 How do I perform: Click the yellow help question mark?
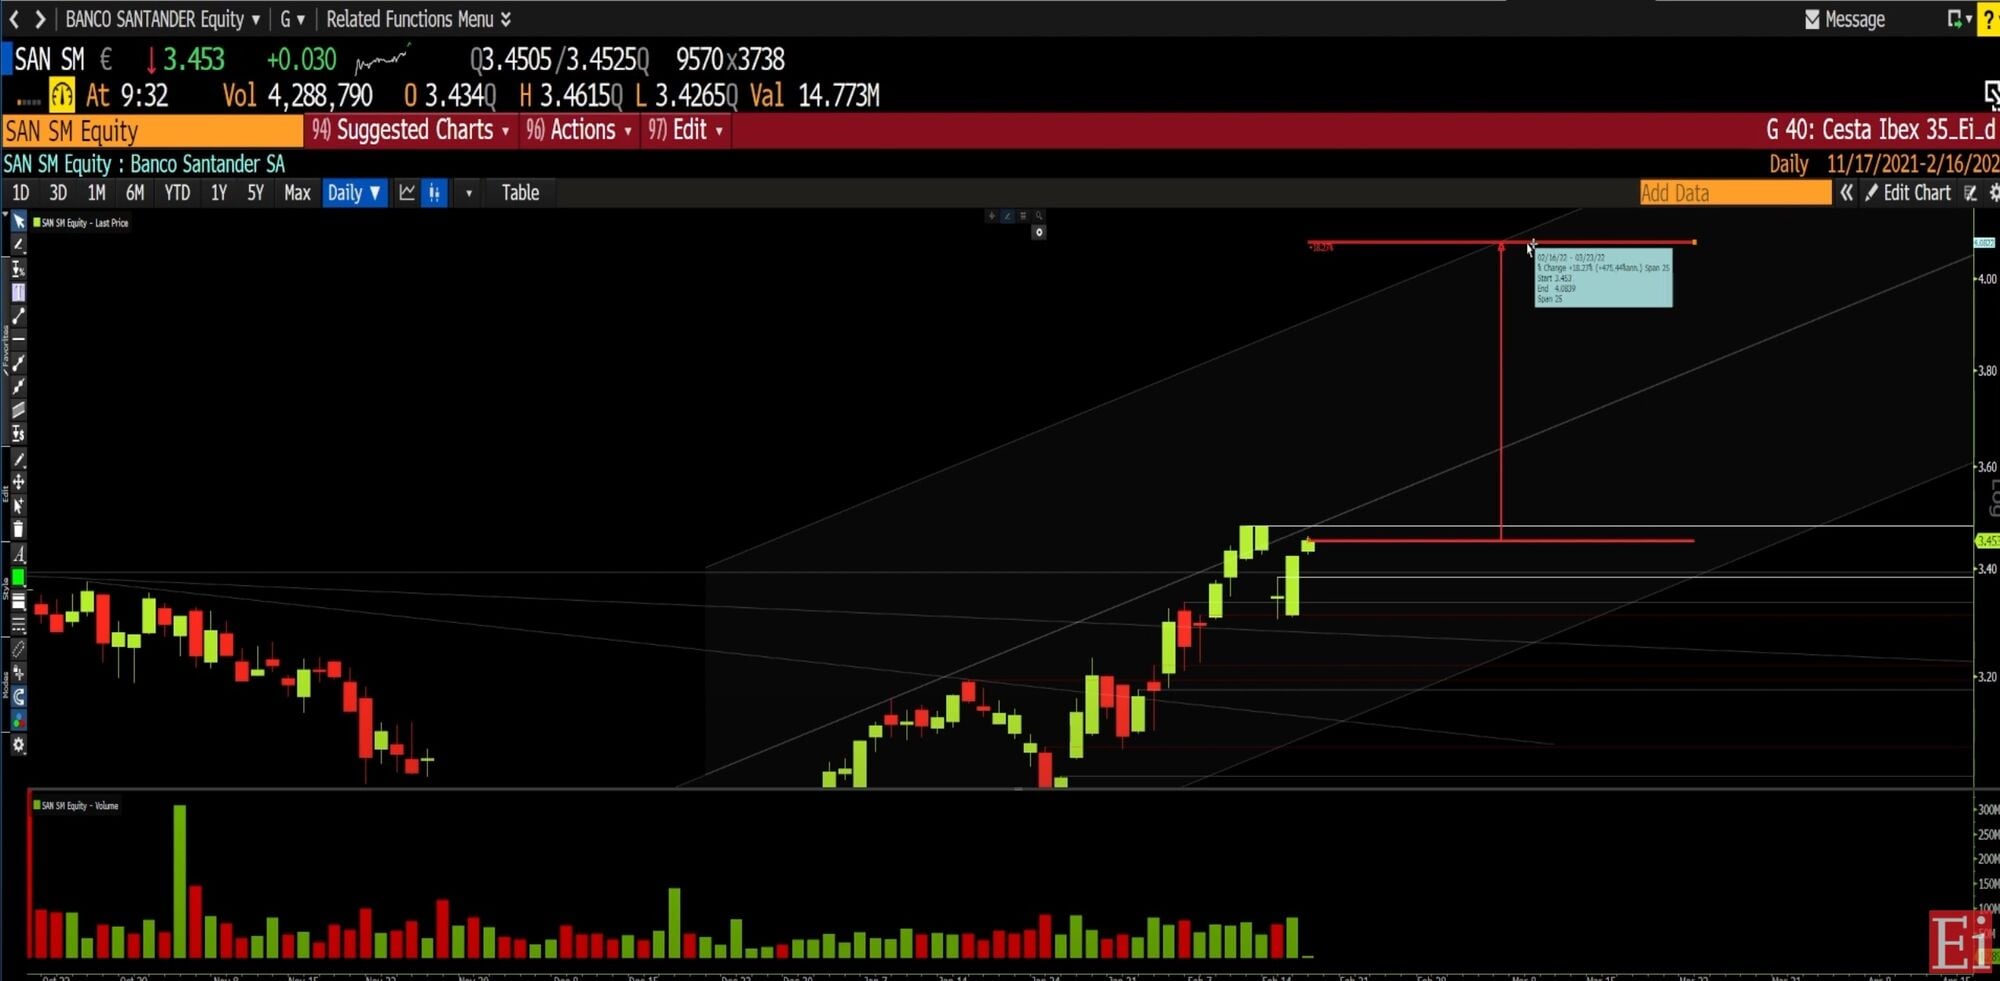tap(1989, 19)
